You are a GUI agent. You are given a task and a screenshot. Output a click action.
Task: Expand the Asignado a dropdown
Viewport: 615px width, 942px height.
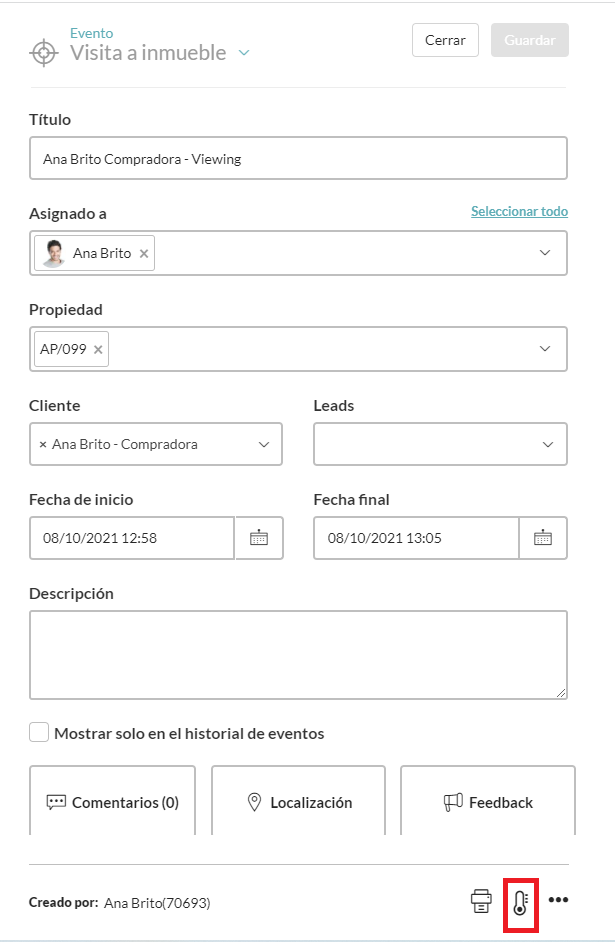pos(545,253)
